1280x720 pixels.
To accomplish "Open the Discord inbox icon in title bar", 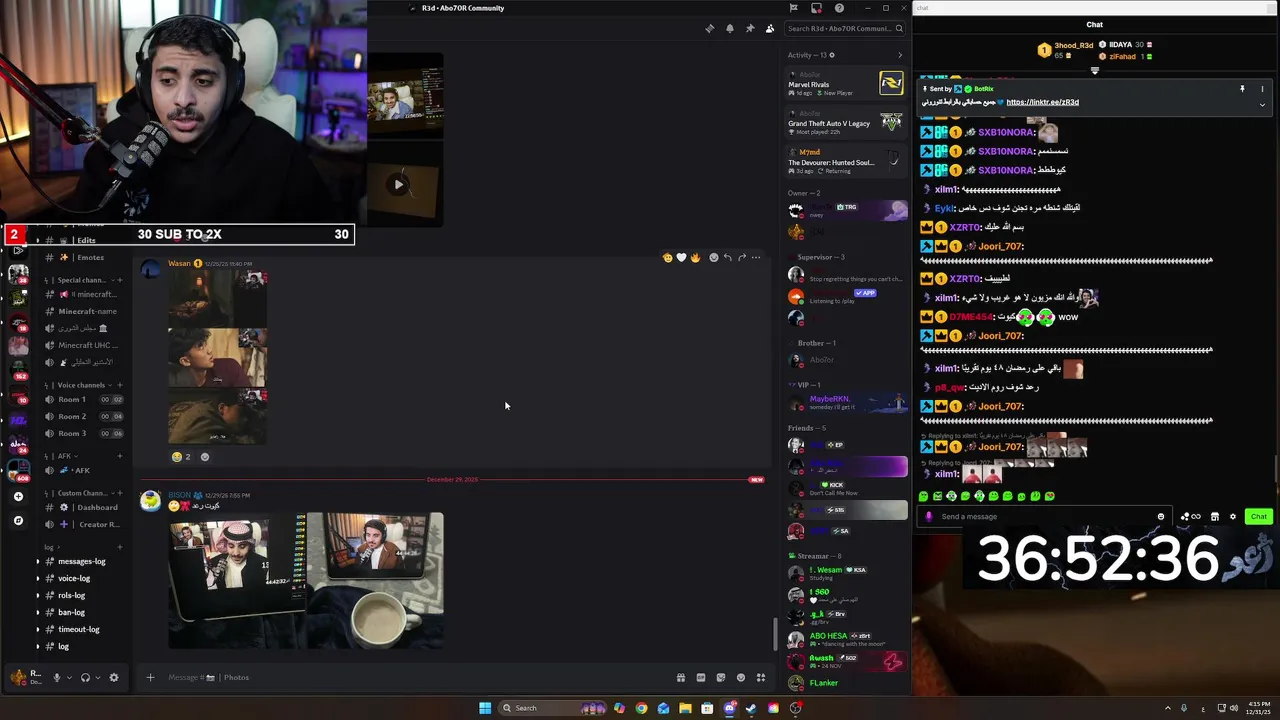I will [816, 8].
